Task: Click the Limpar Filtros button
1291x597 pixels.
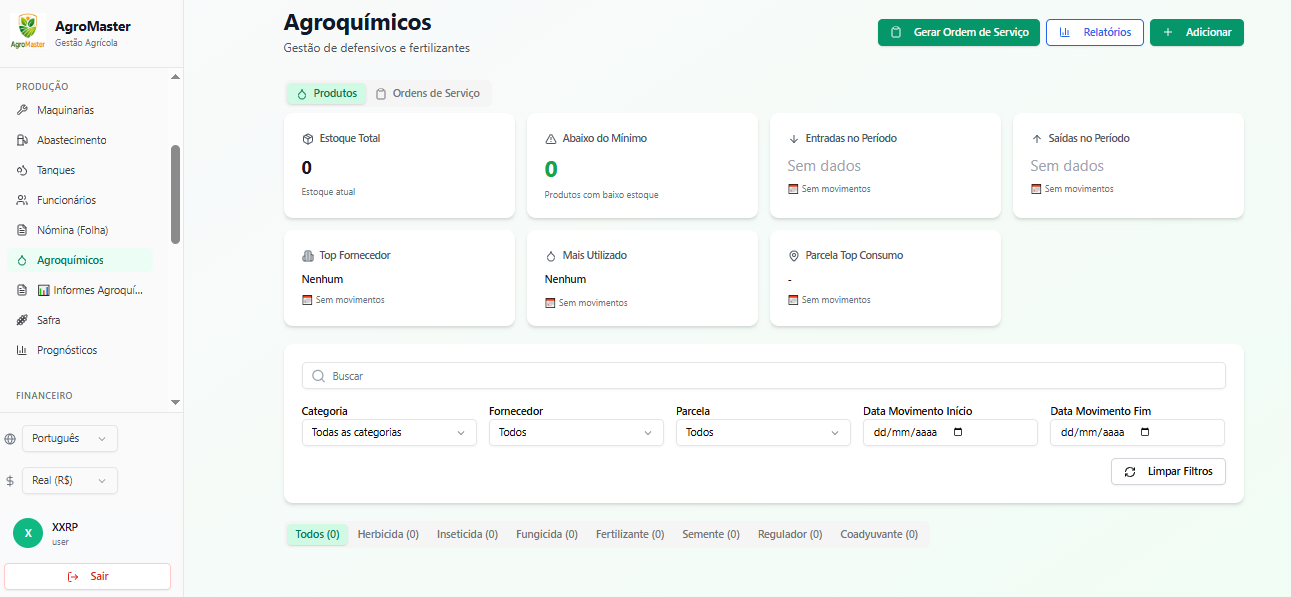Action: click(1167, 472)
